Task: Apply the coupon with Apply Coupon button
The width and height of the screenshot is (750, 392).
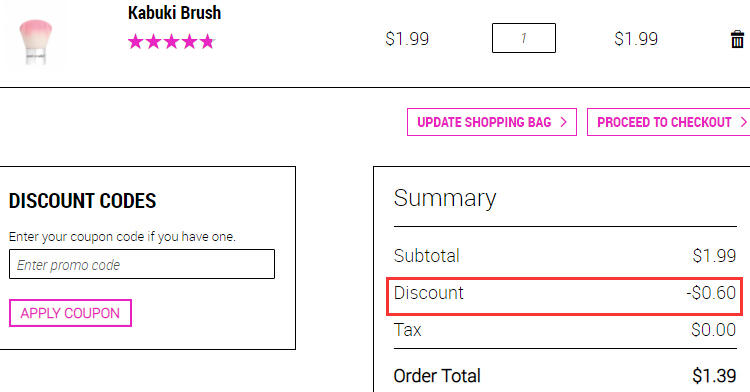Action: [70, 313]
